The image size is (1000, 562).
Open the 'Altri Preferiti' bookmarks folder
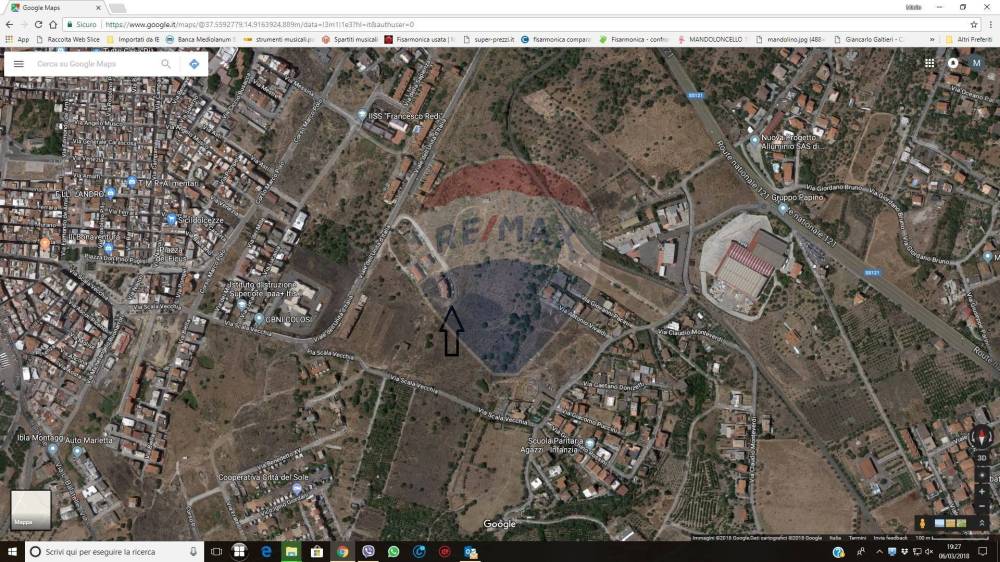point(969,40)
